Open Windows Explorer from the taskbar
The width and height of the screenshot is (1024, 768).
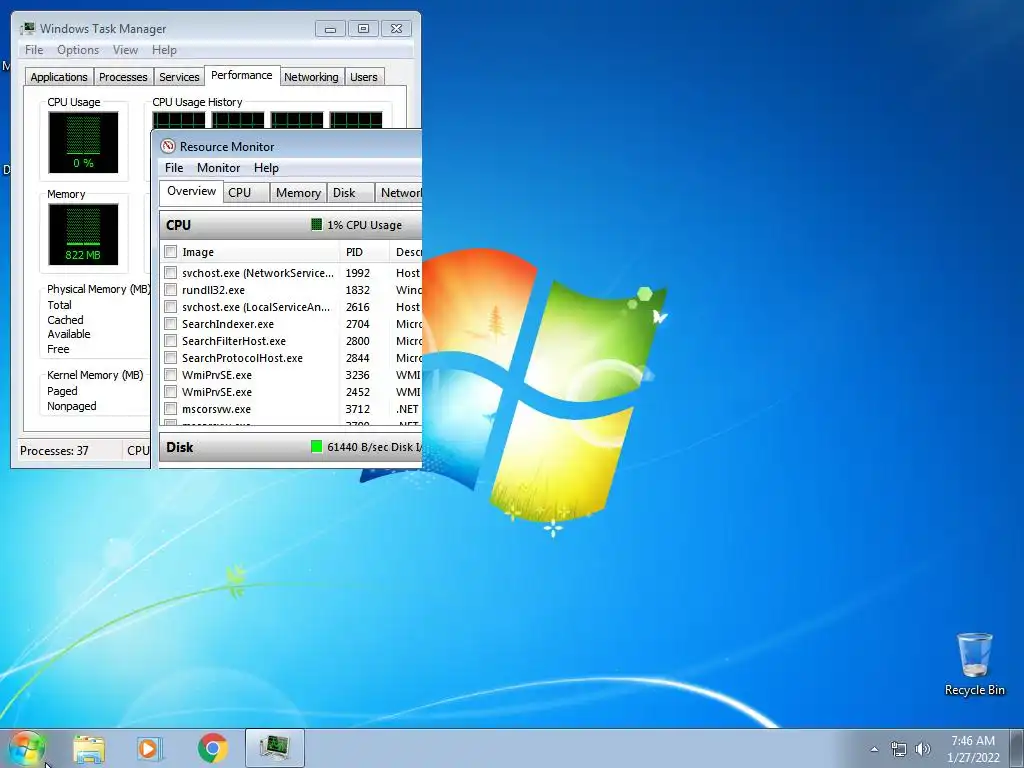pos(89,748)
